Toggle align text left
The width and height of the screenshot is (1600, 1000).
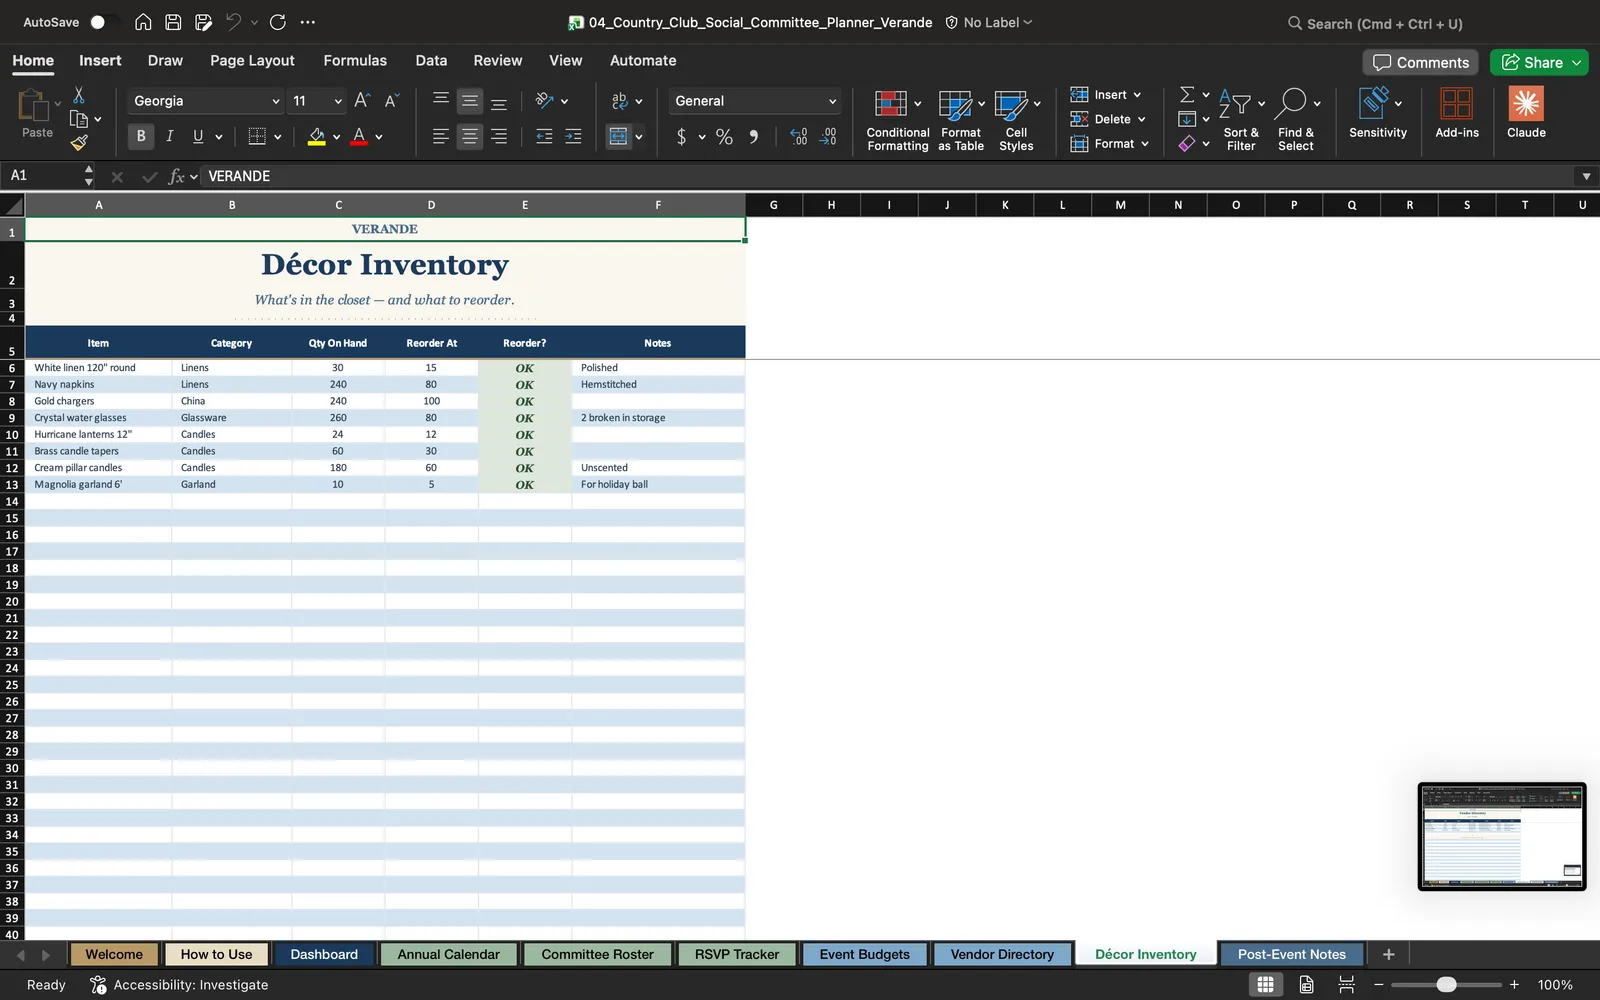pyautogui.click(x=440, y=137)
